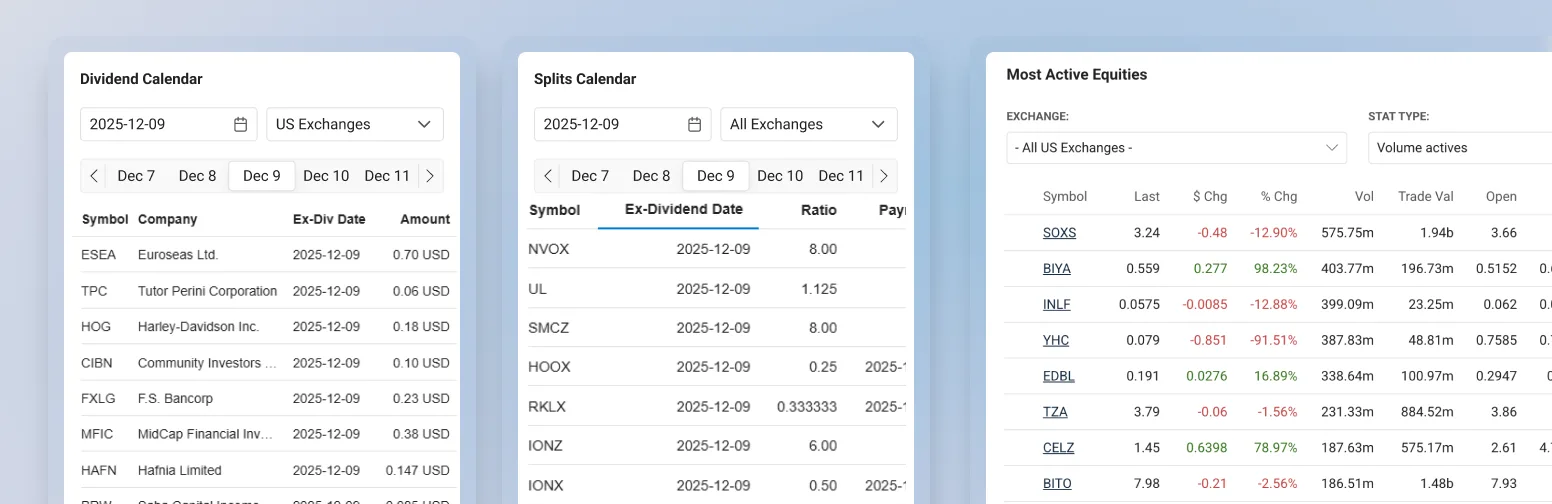The height and width of the screenshot is (504, 1552).
Task: Click the UL symbol in Splits Calendar
Action: pos(537,288)
